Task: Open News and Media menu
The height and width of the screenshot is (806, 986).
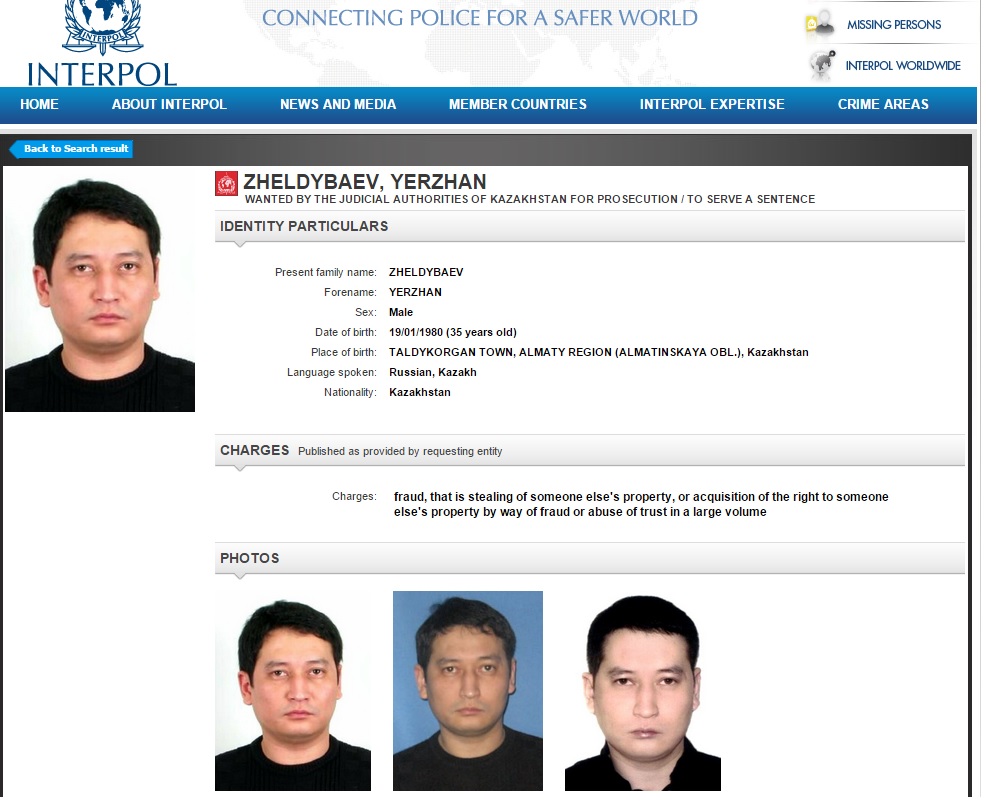Action: [x=338, y=104]
